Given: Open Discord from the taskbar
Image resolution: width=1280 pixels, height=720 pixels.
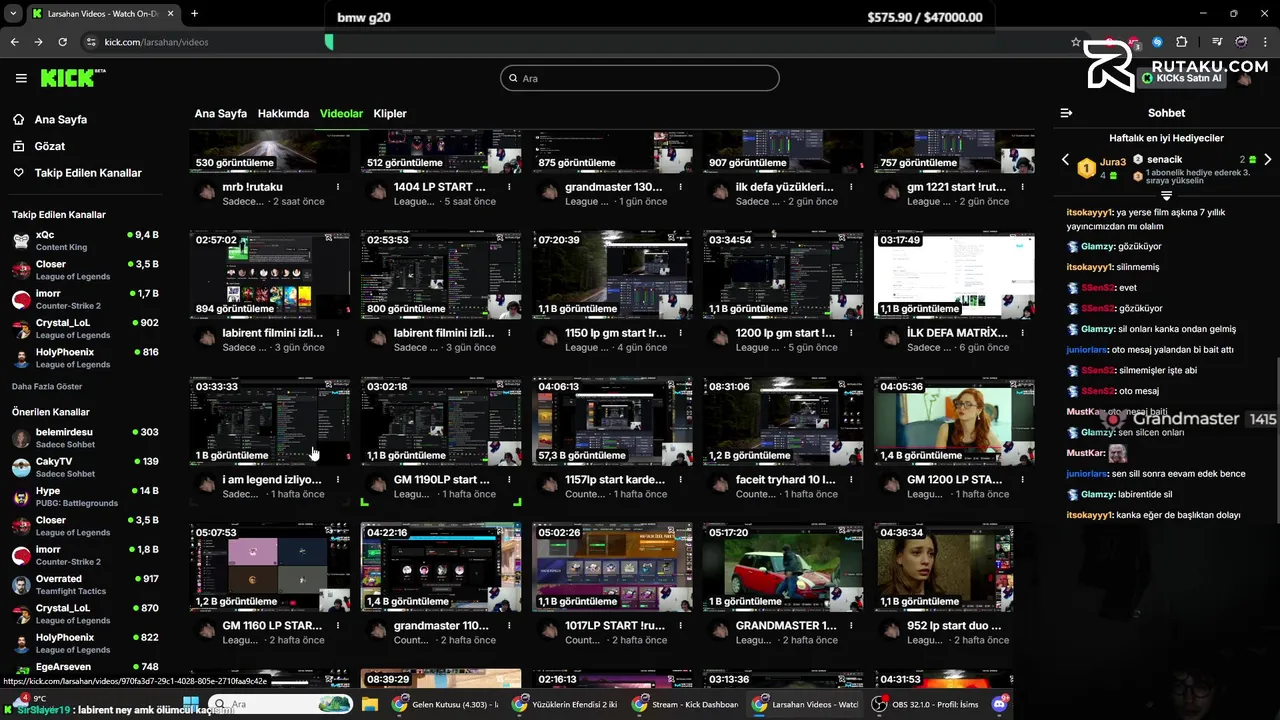Looking at the screenshot, I should 1000,704.
